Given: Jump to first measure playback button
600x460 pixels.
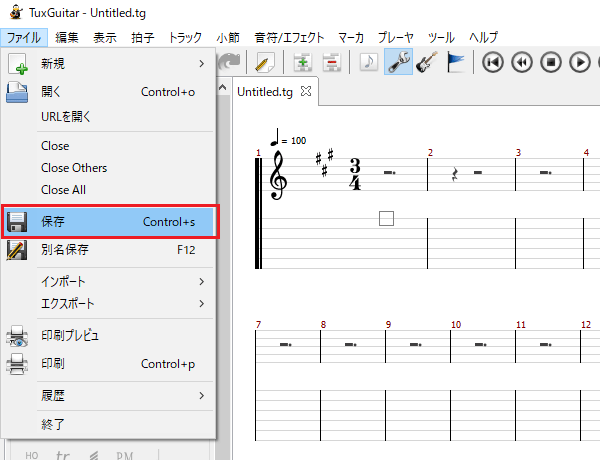Looking at the screenshot, I should click(493, 62).
